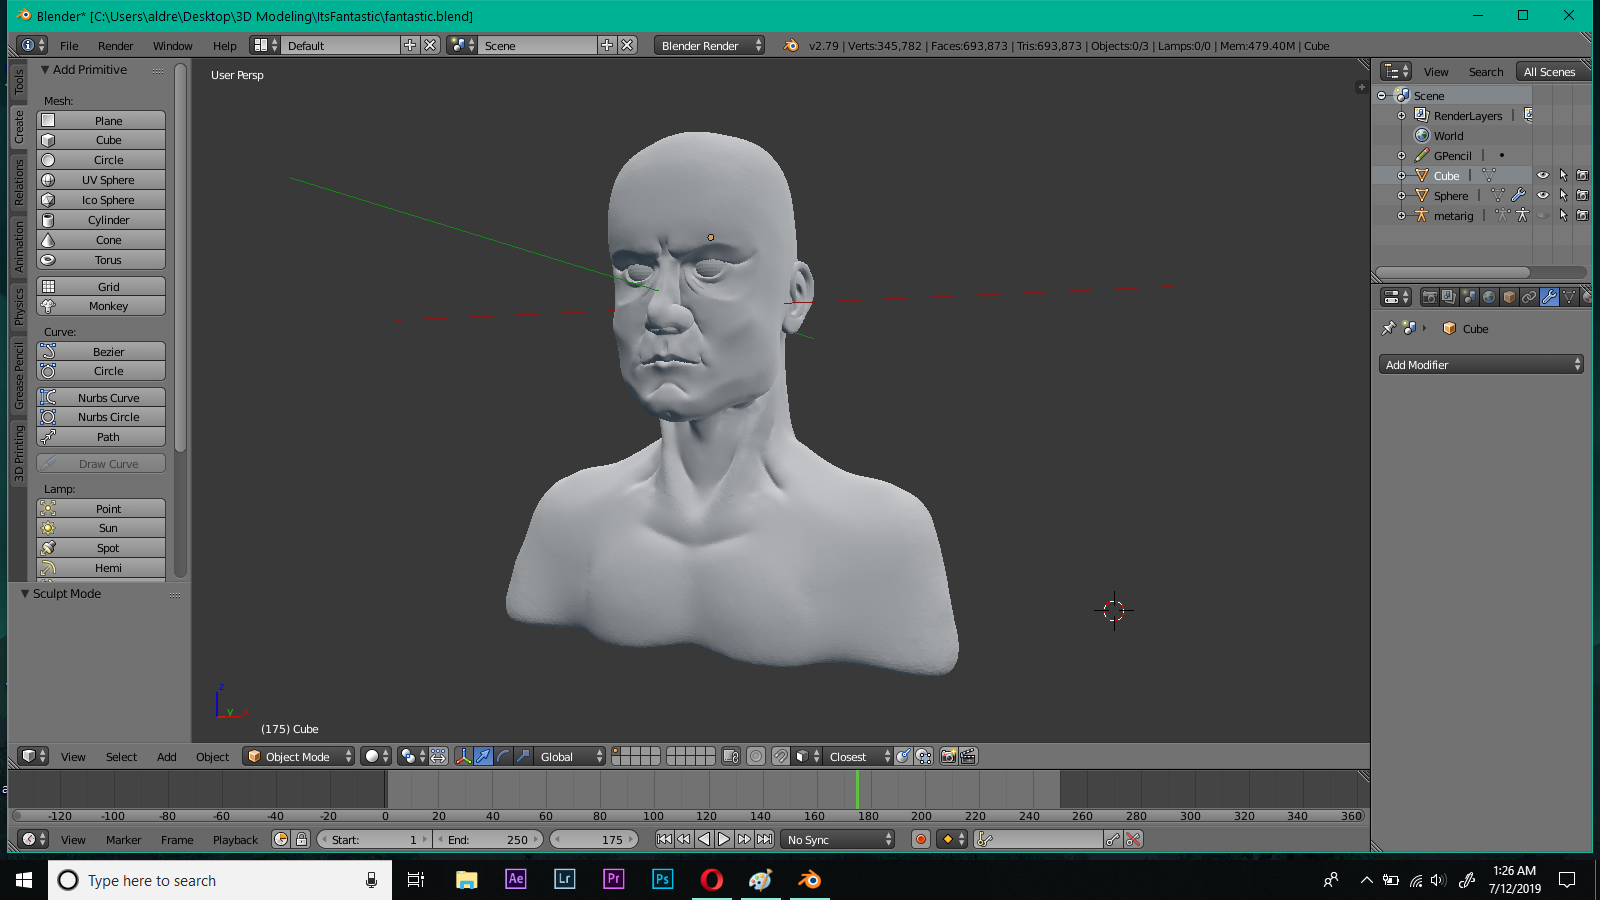The width and height of the screenshot is (1600, 900).
Task: Click the End frame 250 field
Action: (488, 839)
